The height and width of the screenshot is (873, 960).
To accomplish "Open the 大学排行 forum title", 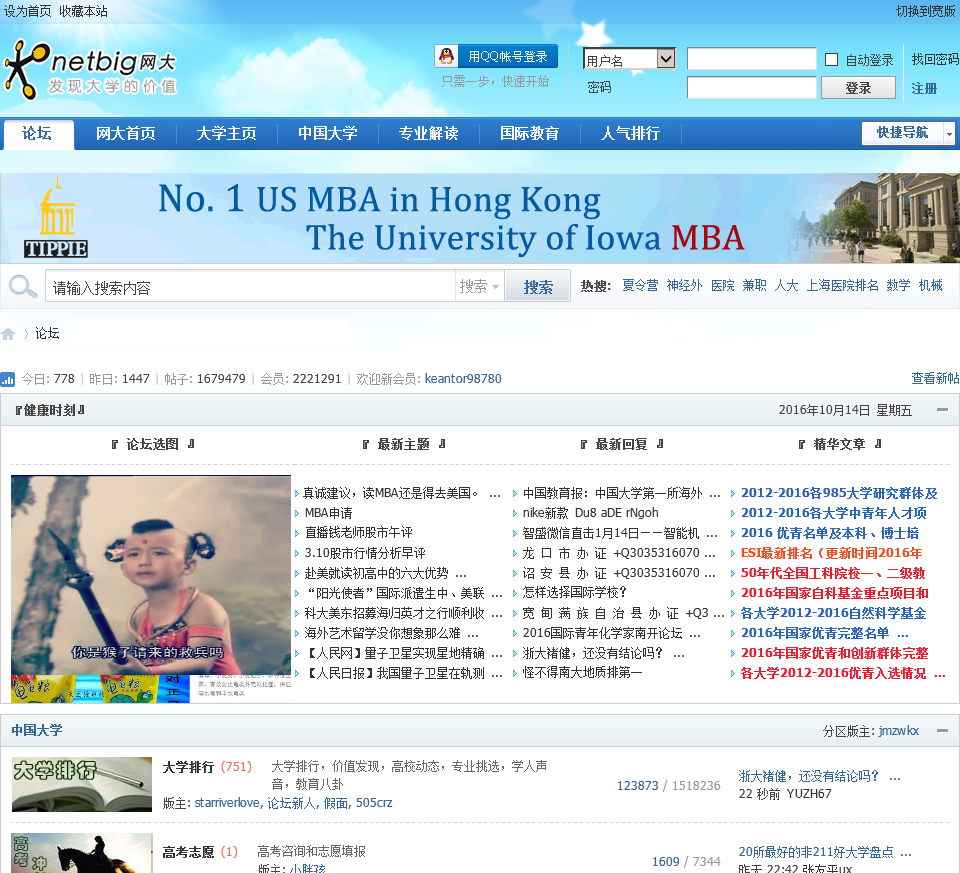I will pyautogui.click(x=188, y=767).
